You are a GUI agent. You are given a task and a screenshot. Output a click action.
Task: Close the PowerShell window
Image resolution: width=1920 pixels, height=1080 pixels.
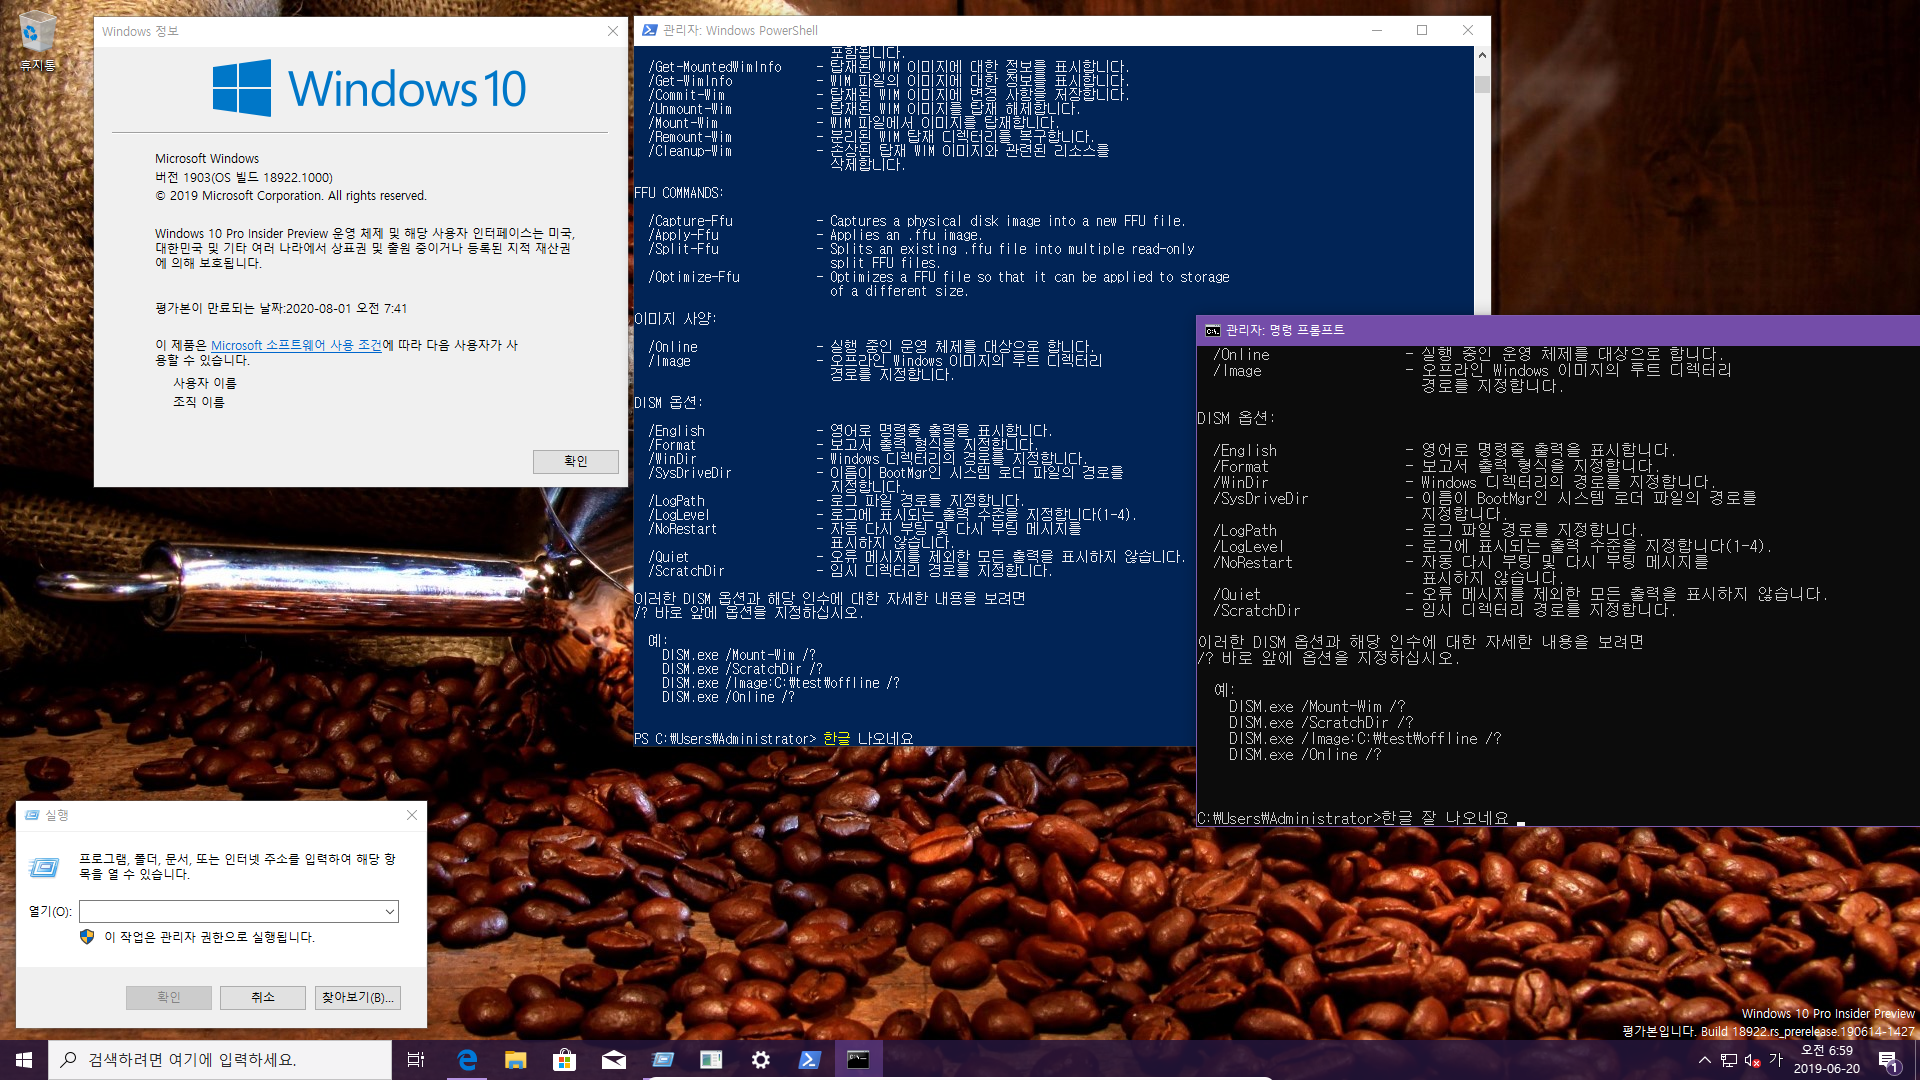[x=1468, y=31]
